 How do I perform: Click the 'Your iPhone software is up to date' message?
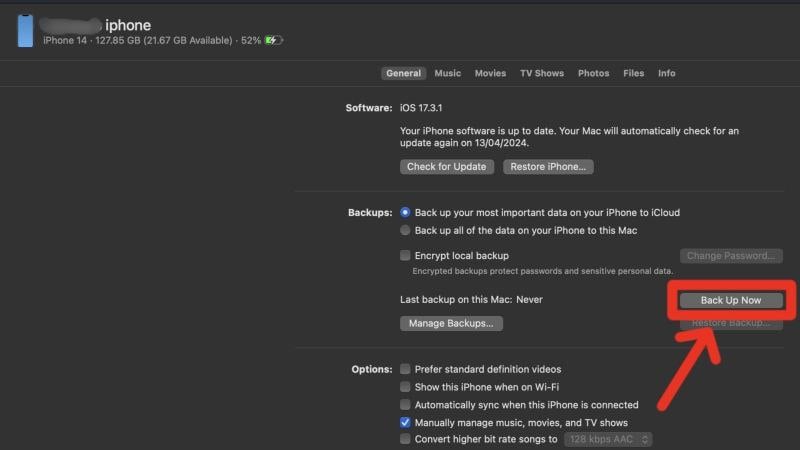[569, 137]
